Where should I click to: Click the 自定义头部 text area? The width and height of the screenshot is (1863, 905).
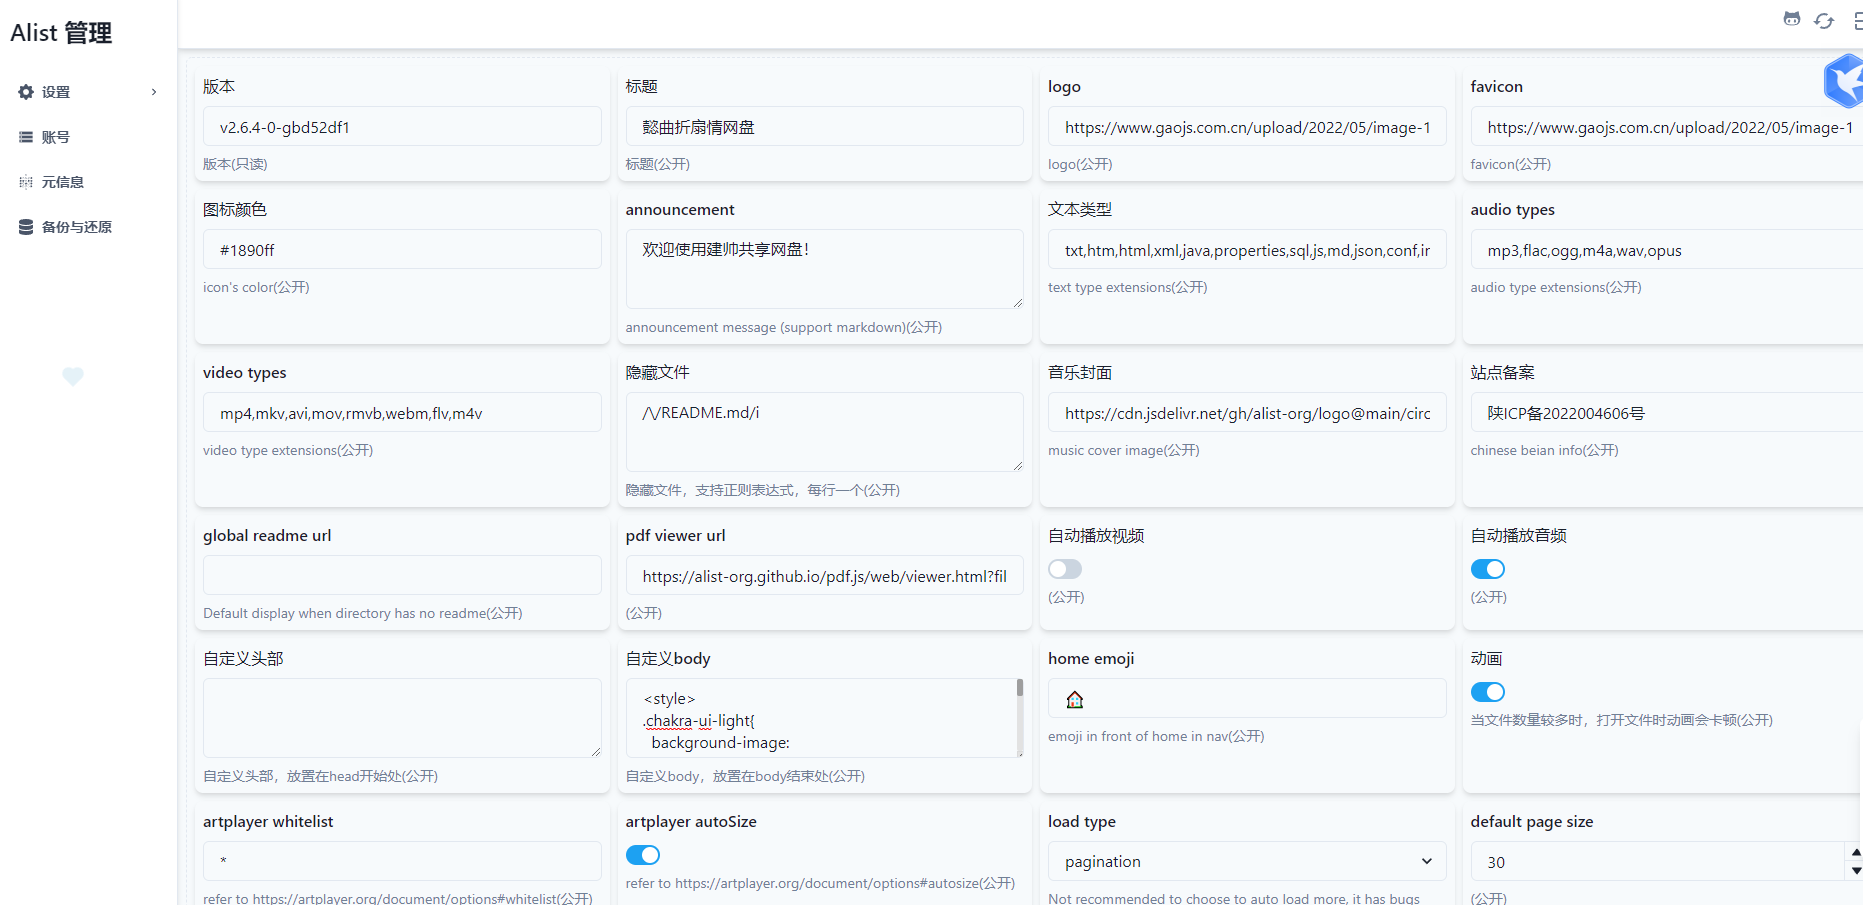click(x=402, y=718)
